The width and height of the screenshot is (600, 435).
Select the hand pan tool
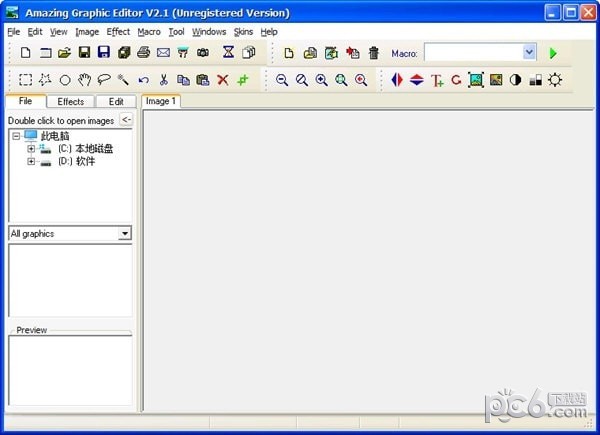[x=85, y=80]
